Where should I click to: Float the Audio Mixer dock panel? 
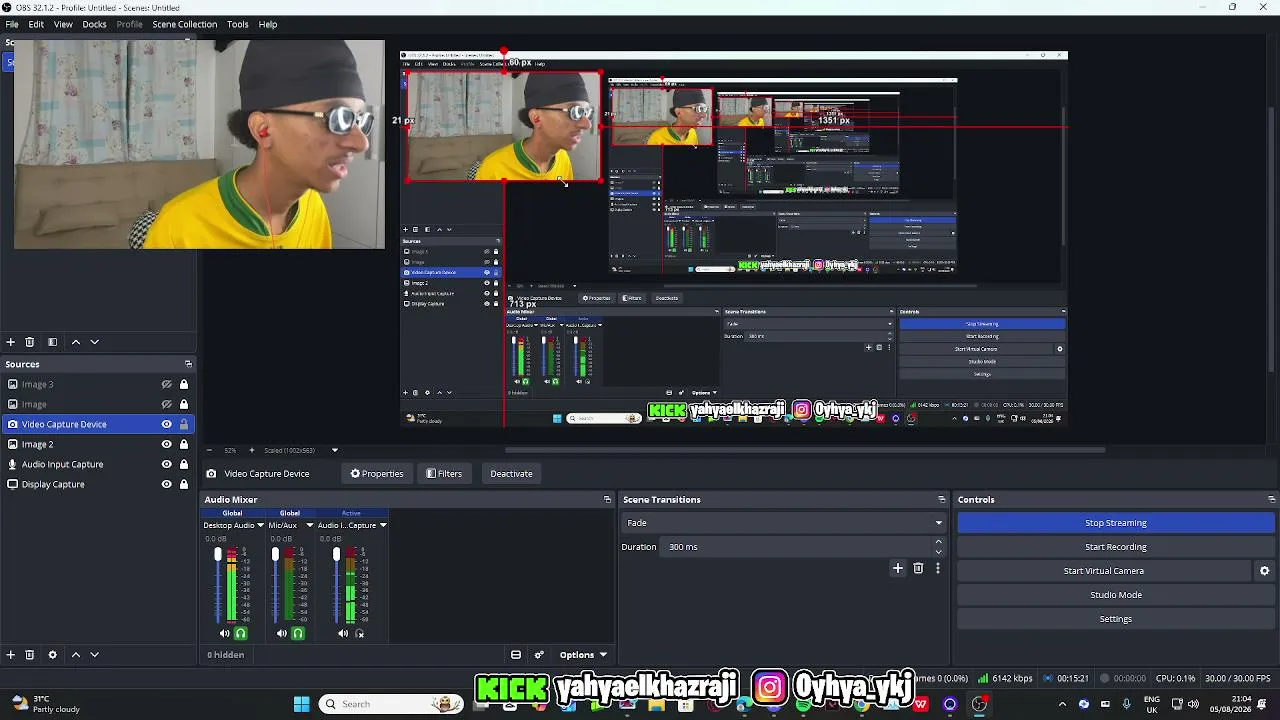607,500
